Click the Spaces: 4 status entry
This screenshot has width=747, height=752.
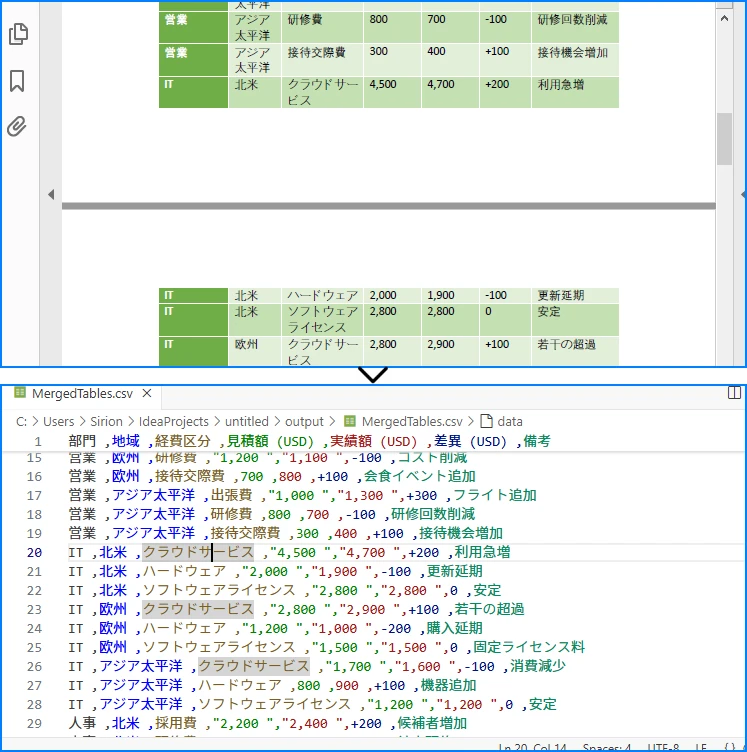[607, 747]
